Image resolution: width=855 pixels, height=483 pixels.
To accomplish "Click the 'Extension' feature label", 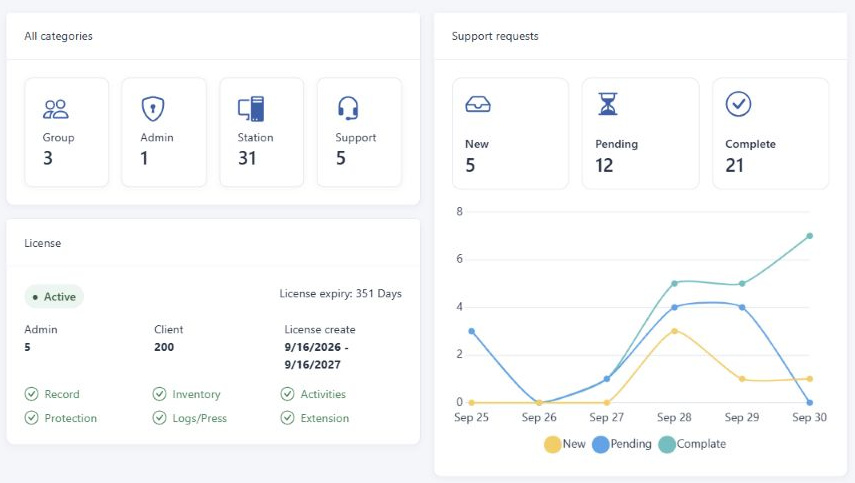I will (324, 418).
